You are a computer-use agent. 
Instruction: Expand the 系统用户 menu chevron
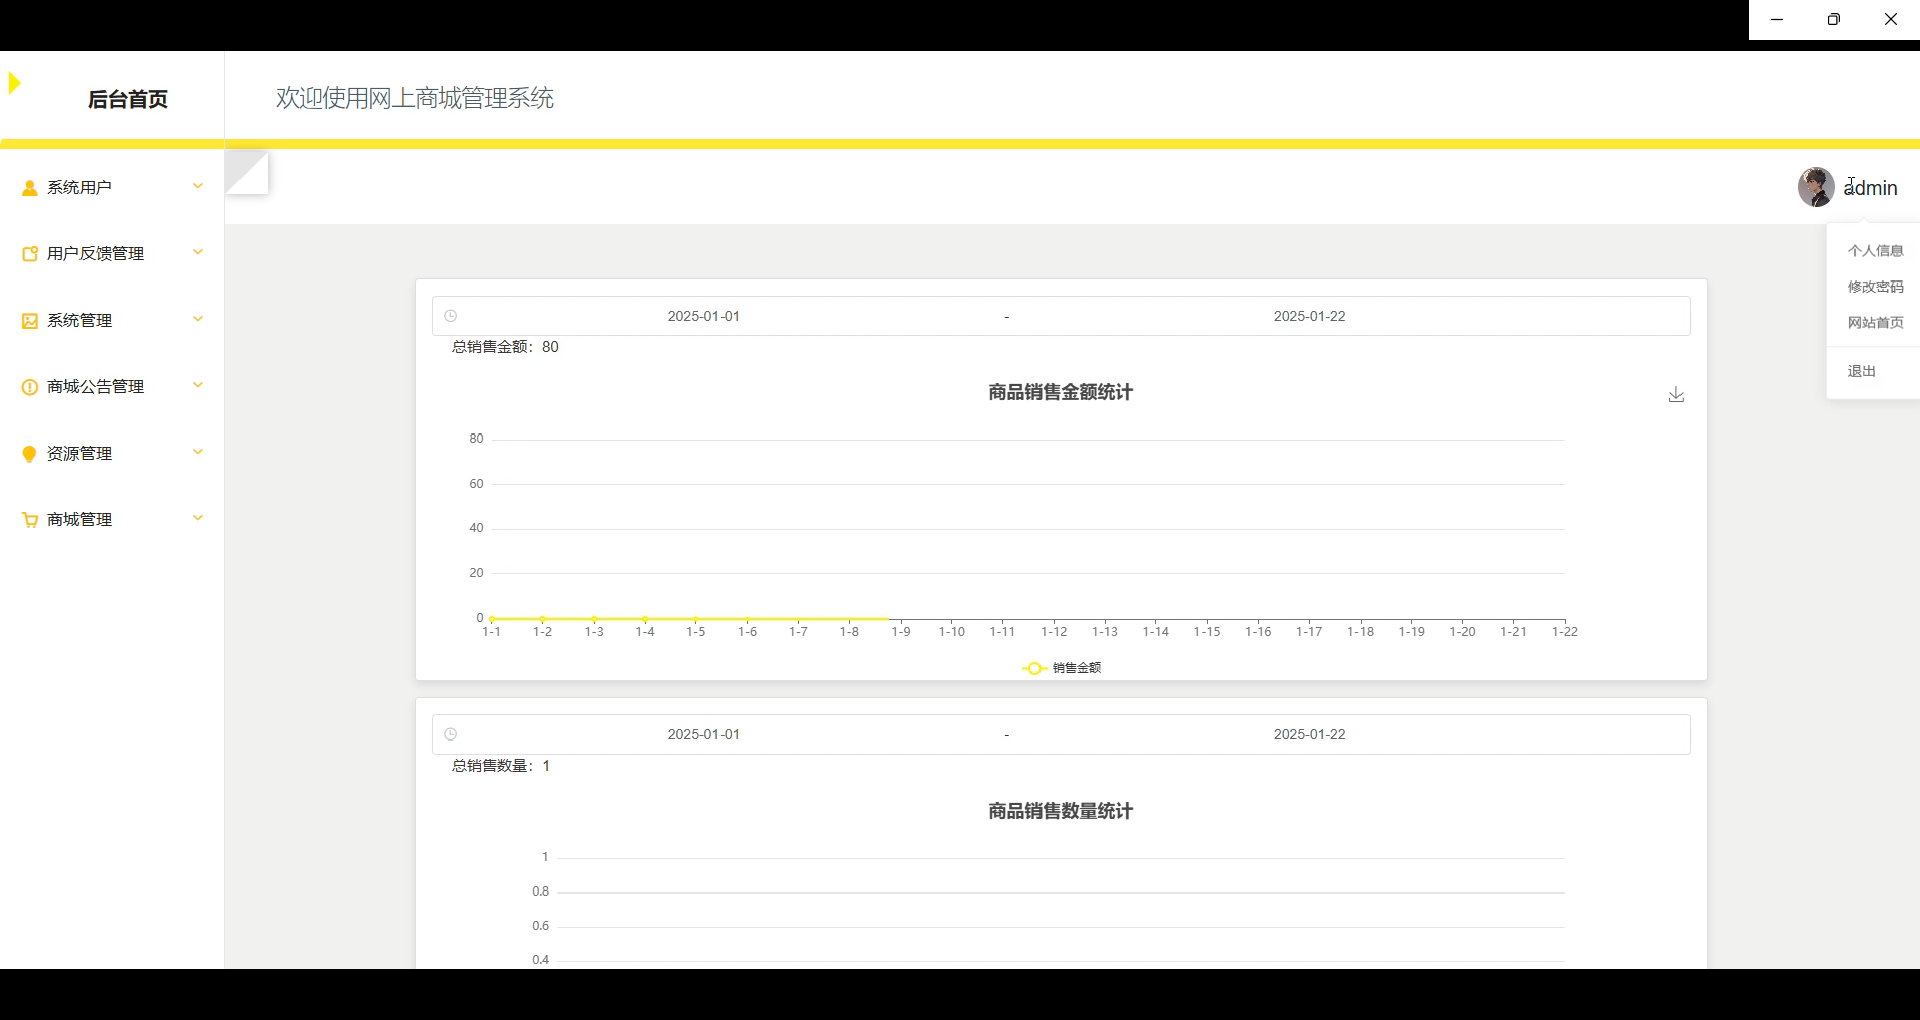pos(198,186)
